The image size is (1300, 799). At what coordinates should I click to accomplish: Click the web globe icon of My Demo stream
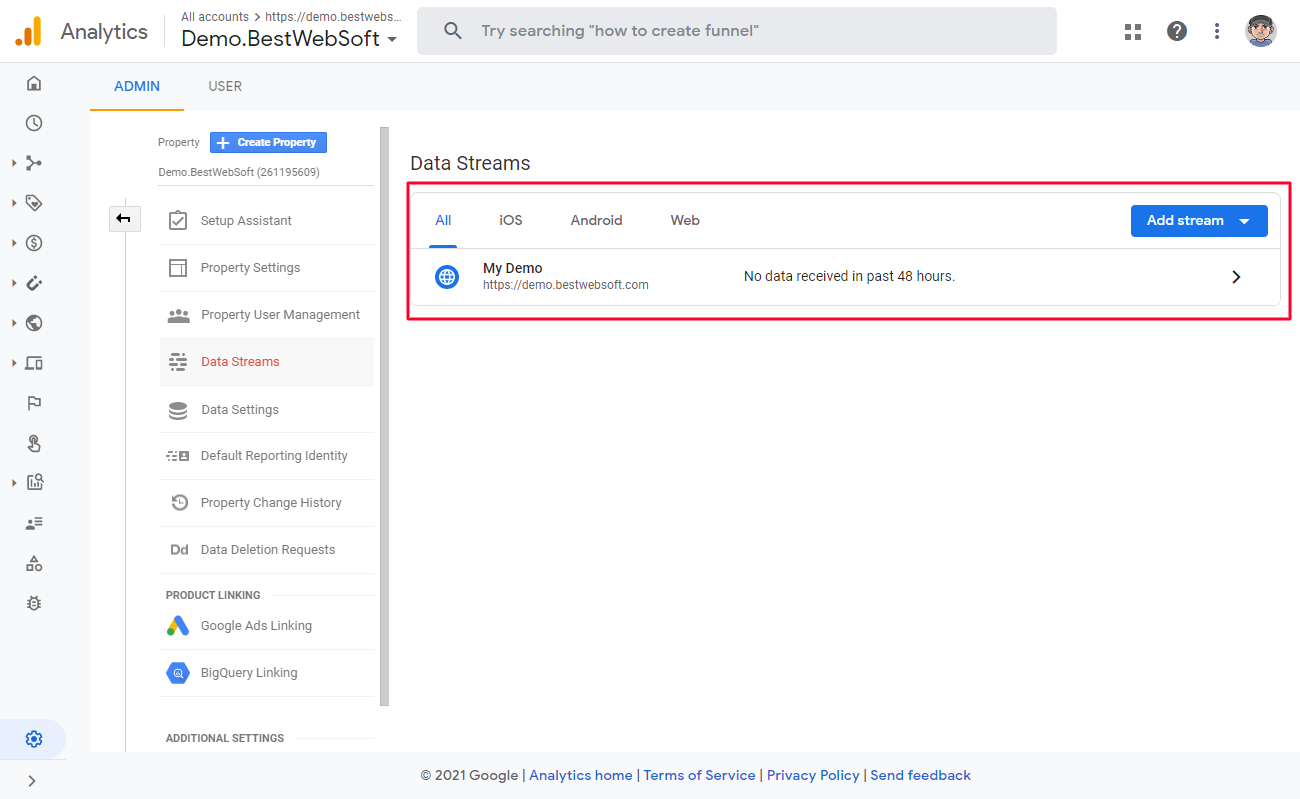coord(447,277)
